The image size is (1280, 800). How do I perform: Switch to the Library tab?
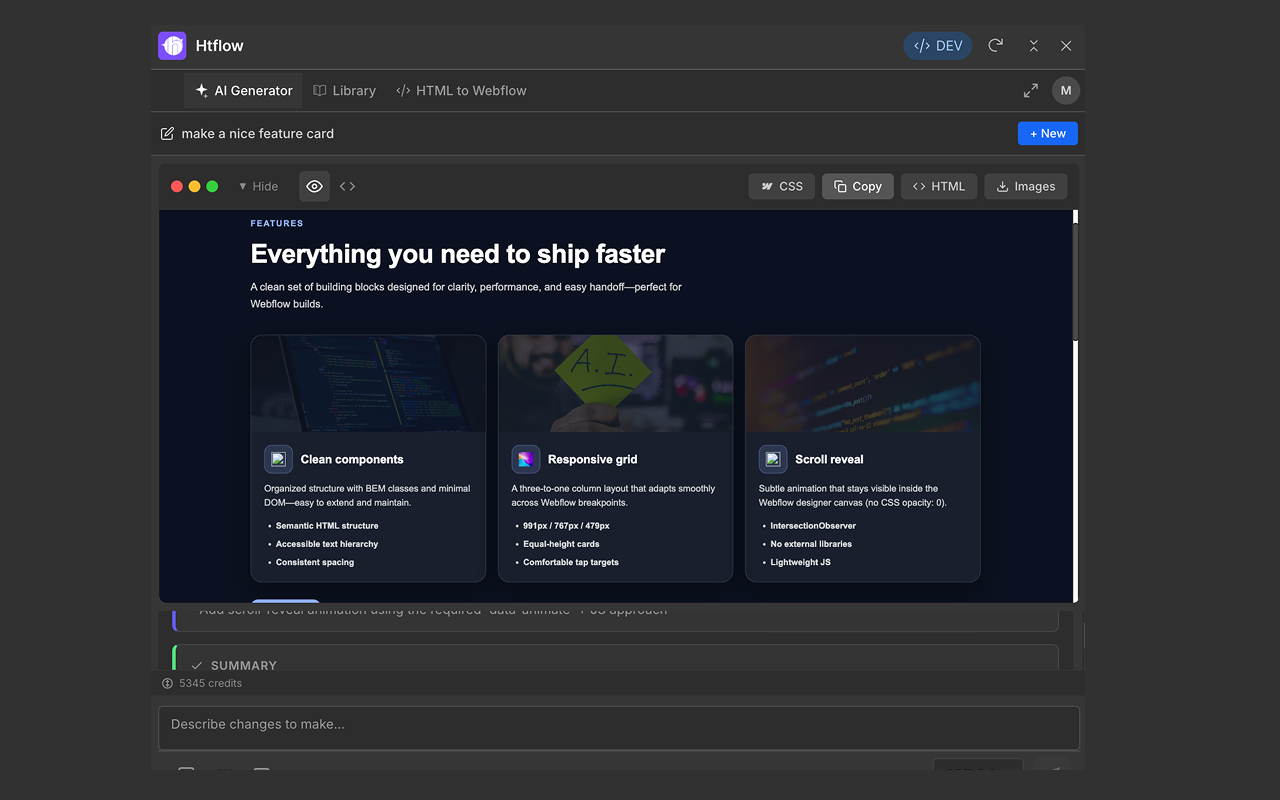(344, 90)
